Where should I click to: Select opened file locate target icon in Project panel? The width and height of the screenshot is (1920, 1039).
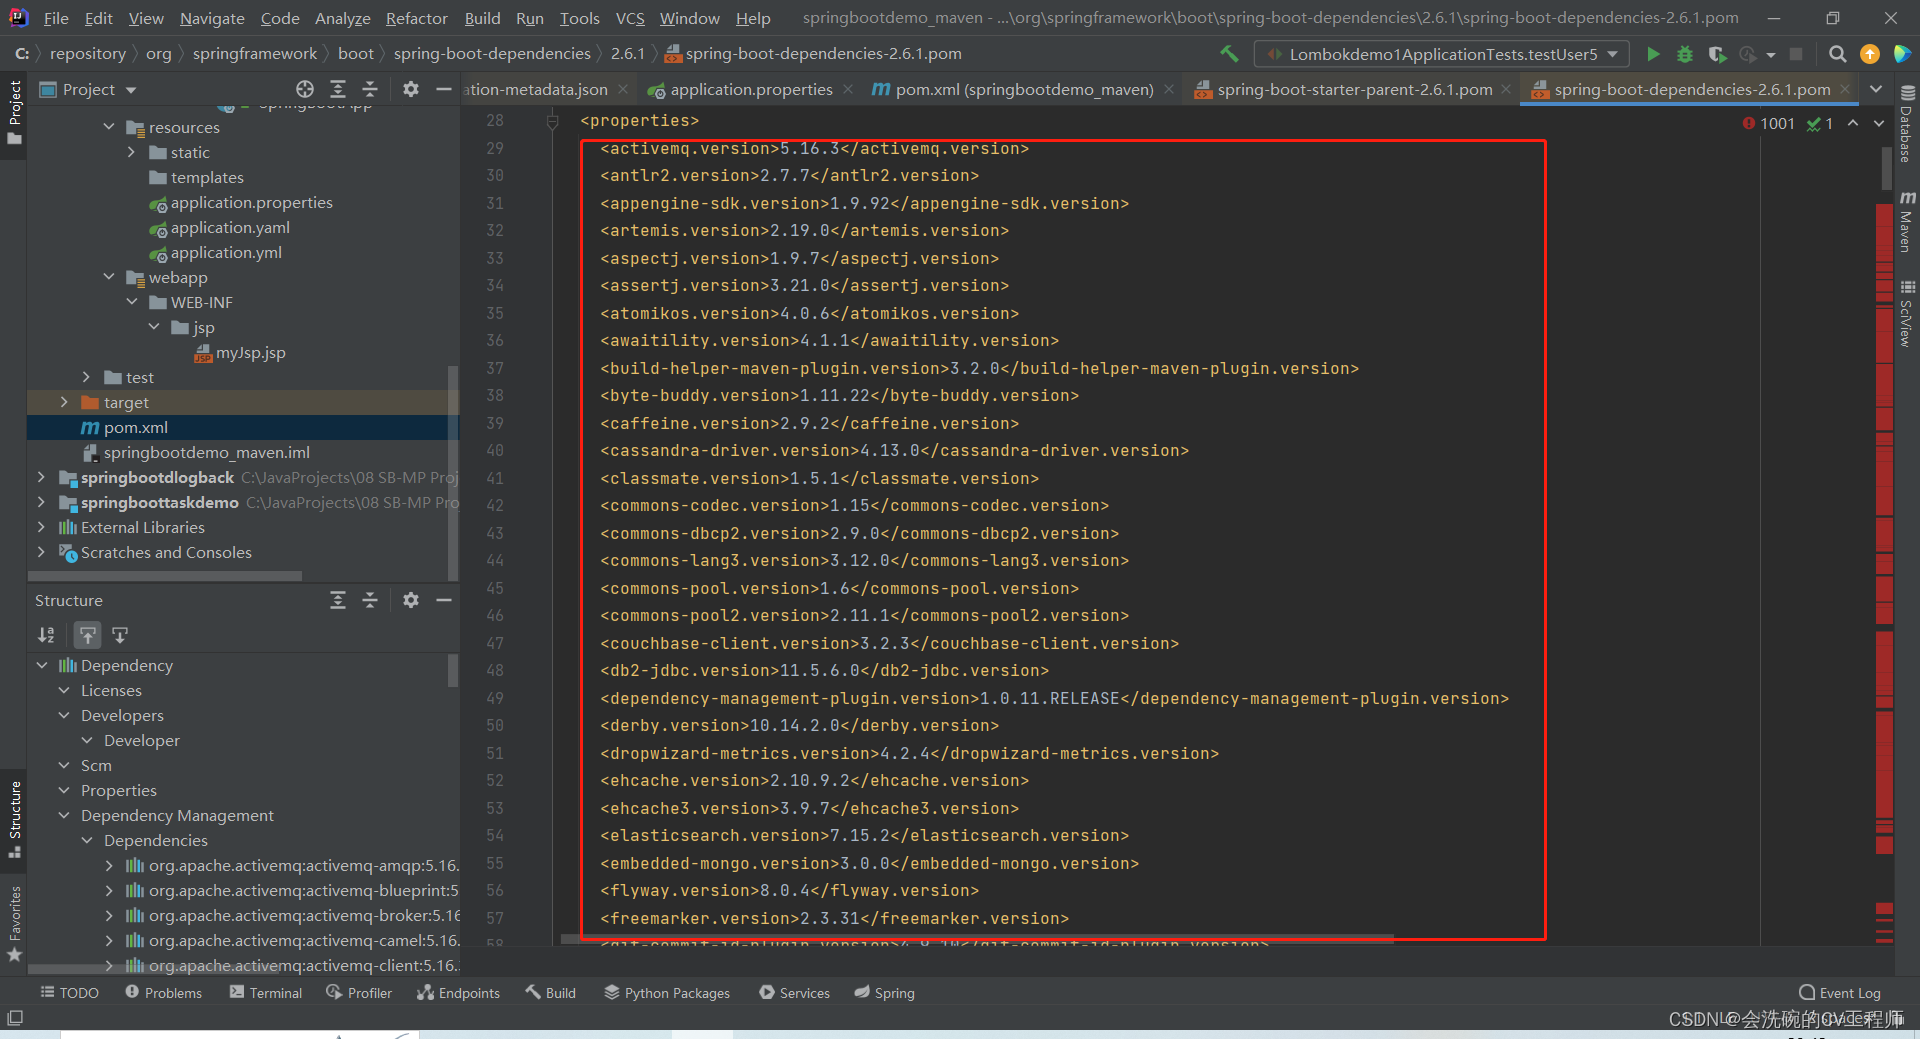click(305, 89)
